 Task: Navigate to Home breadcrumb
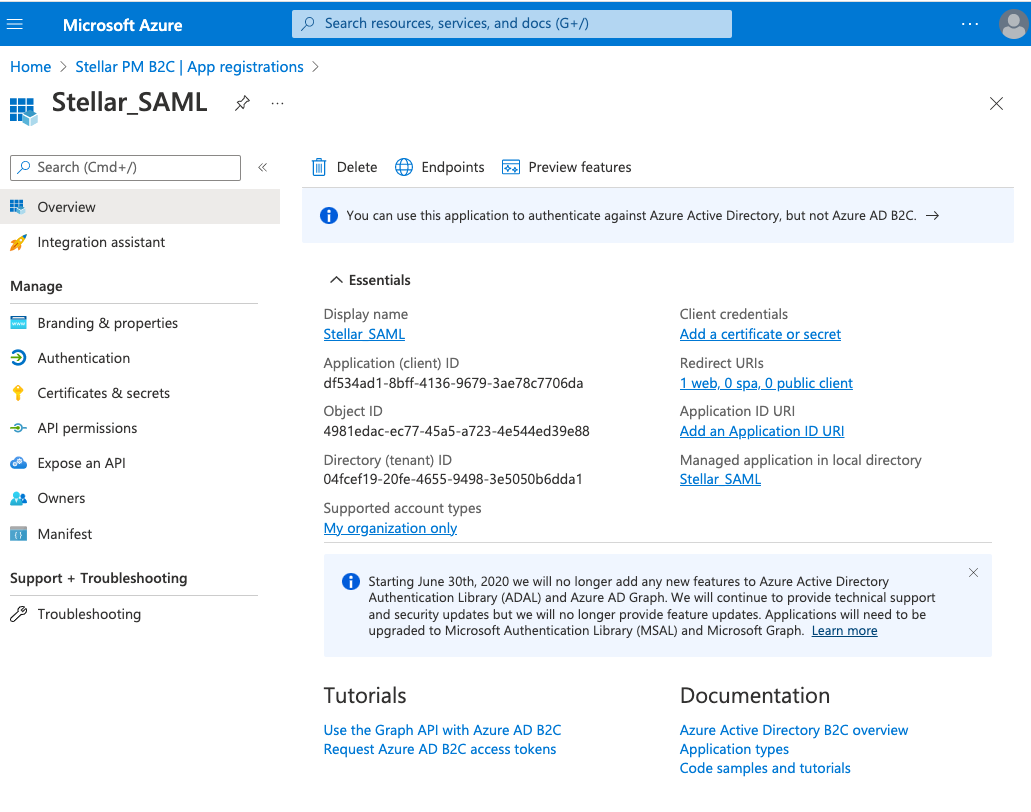point(30,67)
